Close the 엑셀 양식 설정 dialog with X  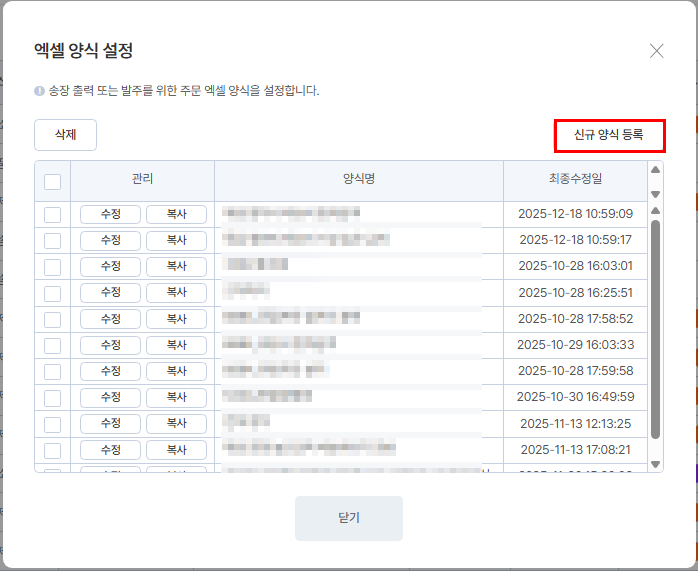pyautogui.click(x=656, y=51)
